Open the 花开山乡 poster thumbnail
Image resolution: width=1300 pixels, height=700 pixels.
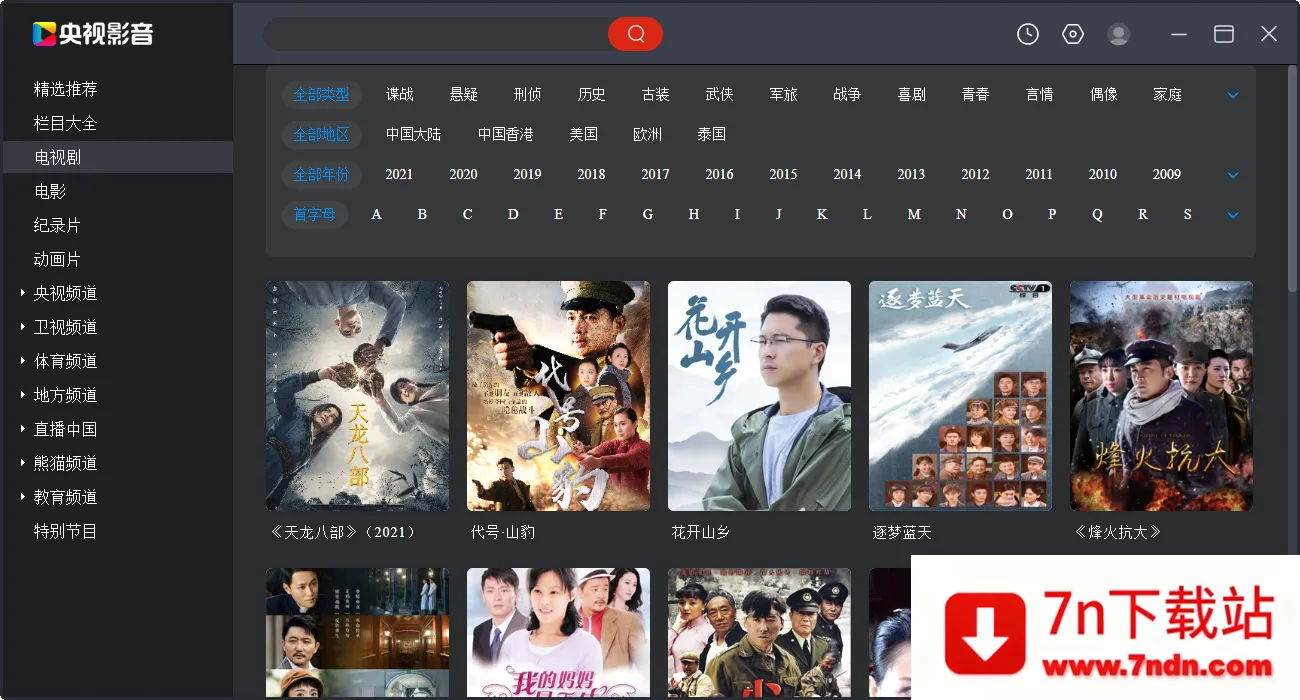[759, 396]
